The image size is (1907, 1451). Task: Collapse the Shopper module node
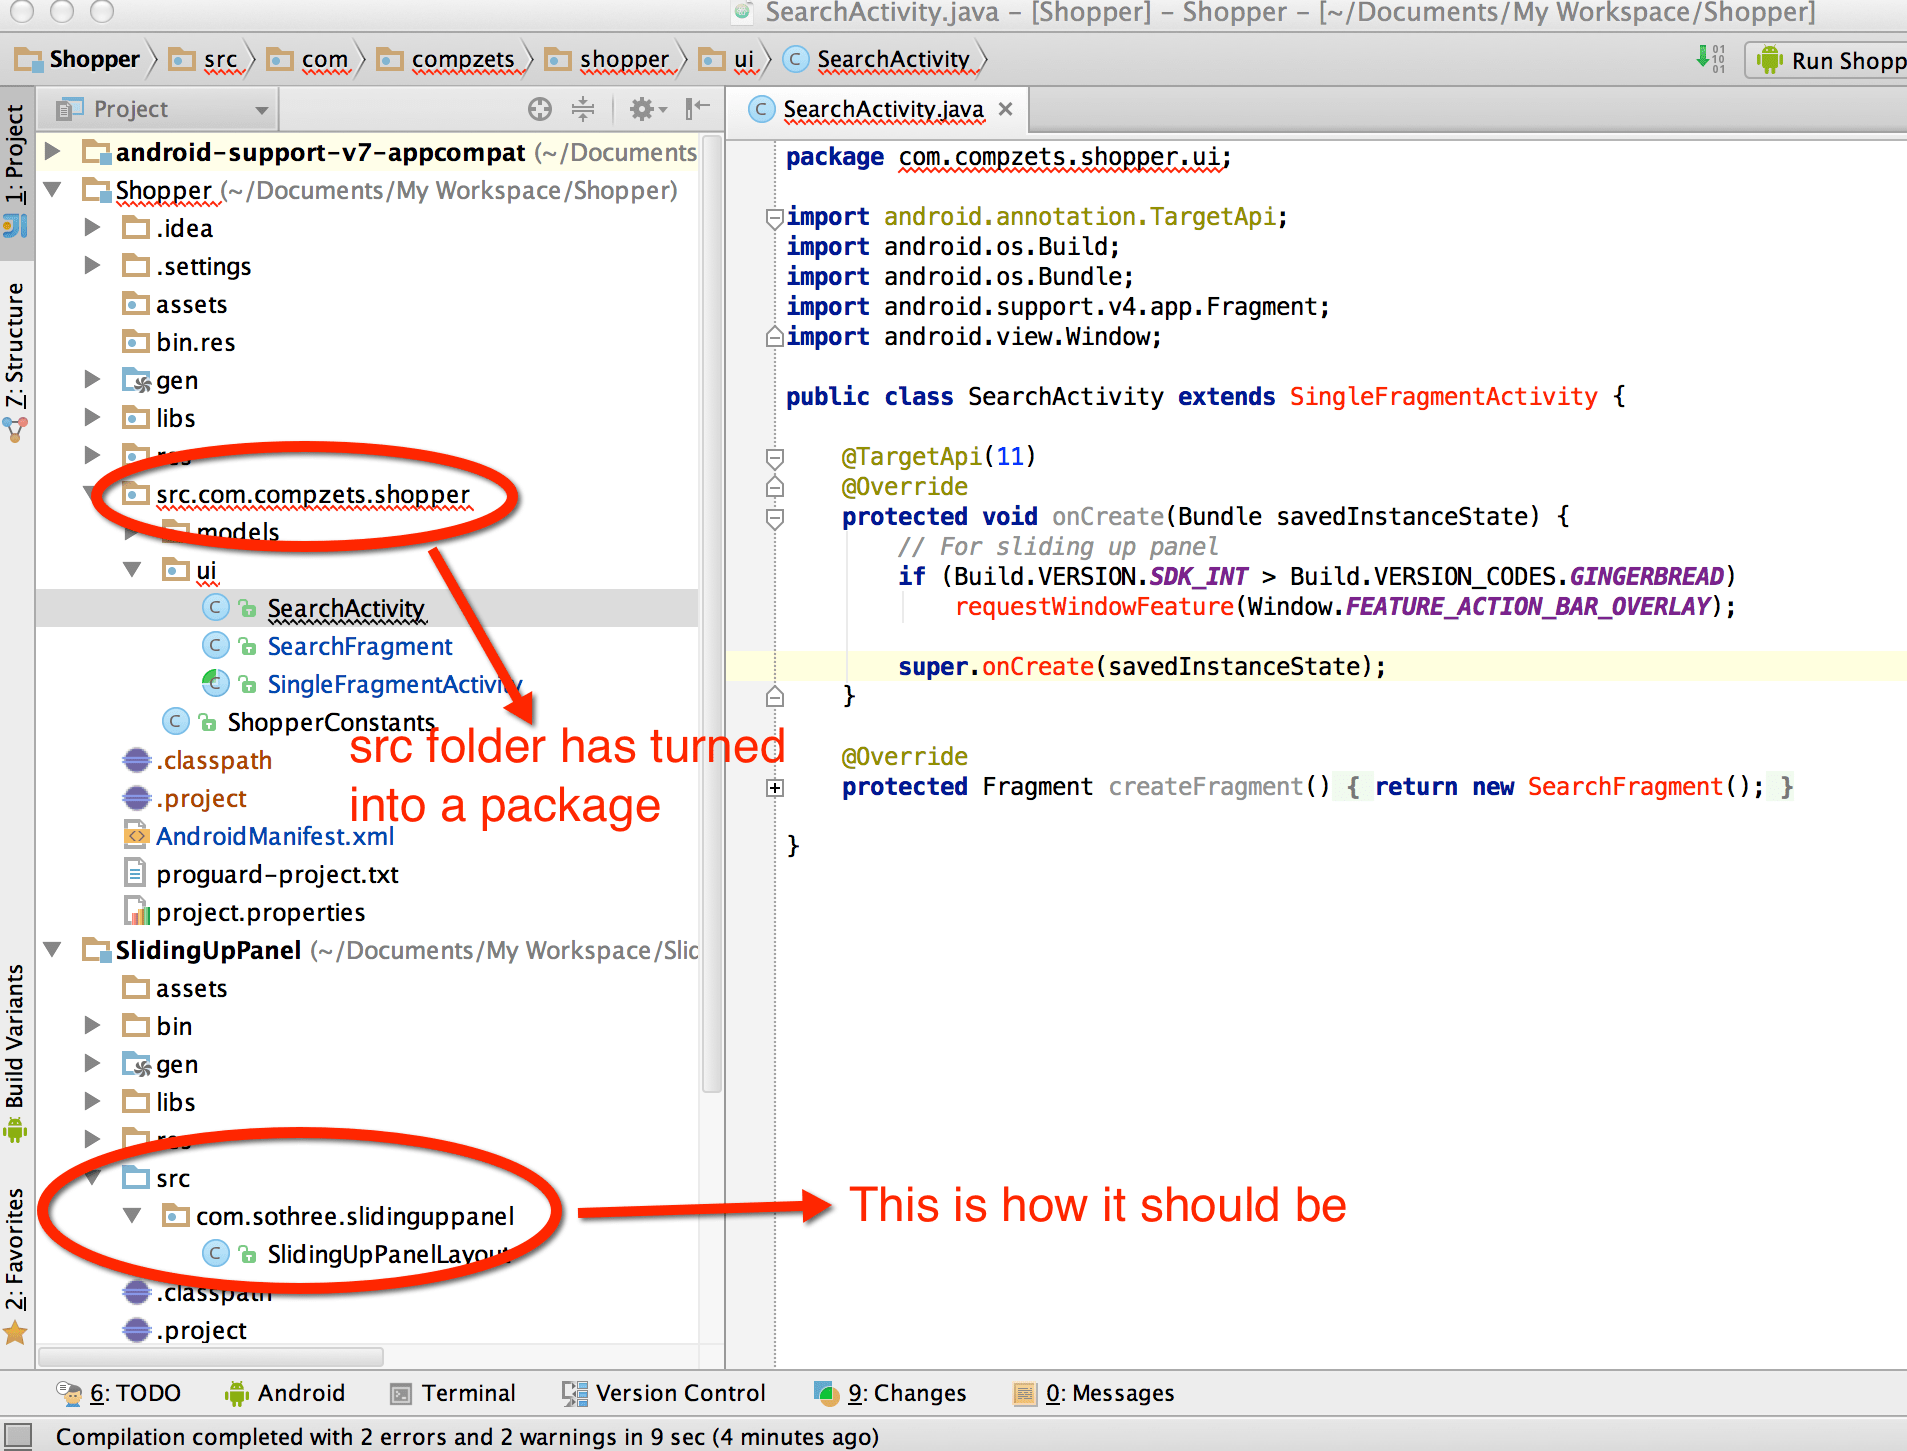(53, 189)
